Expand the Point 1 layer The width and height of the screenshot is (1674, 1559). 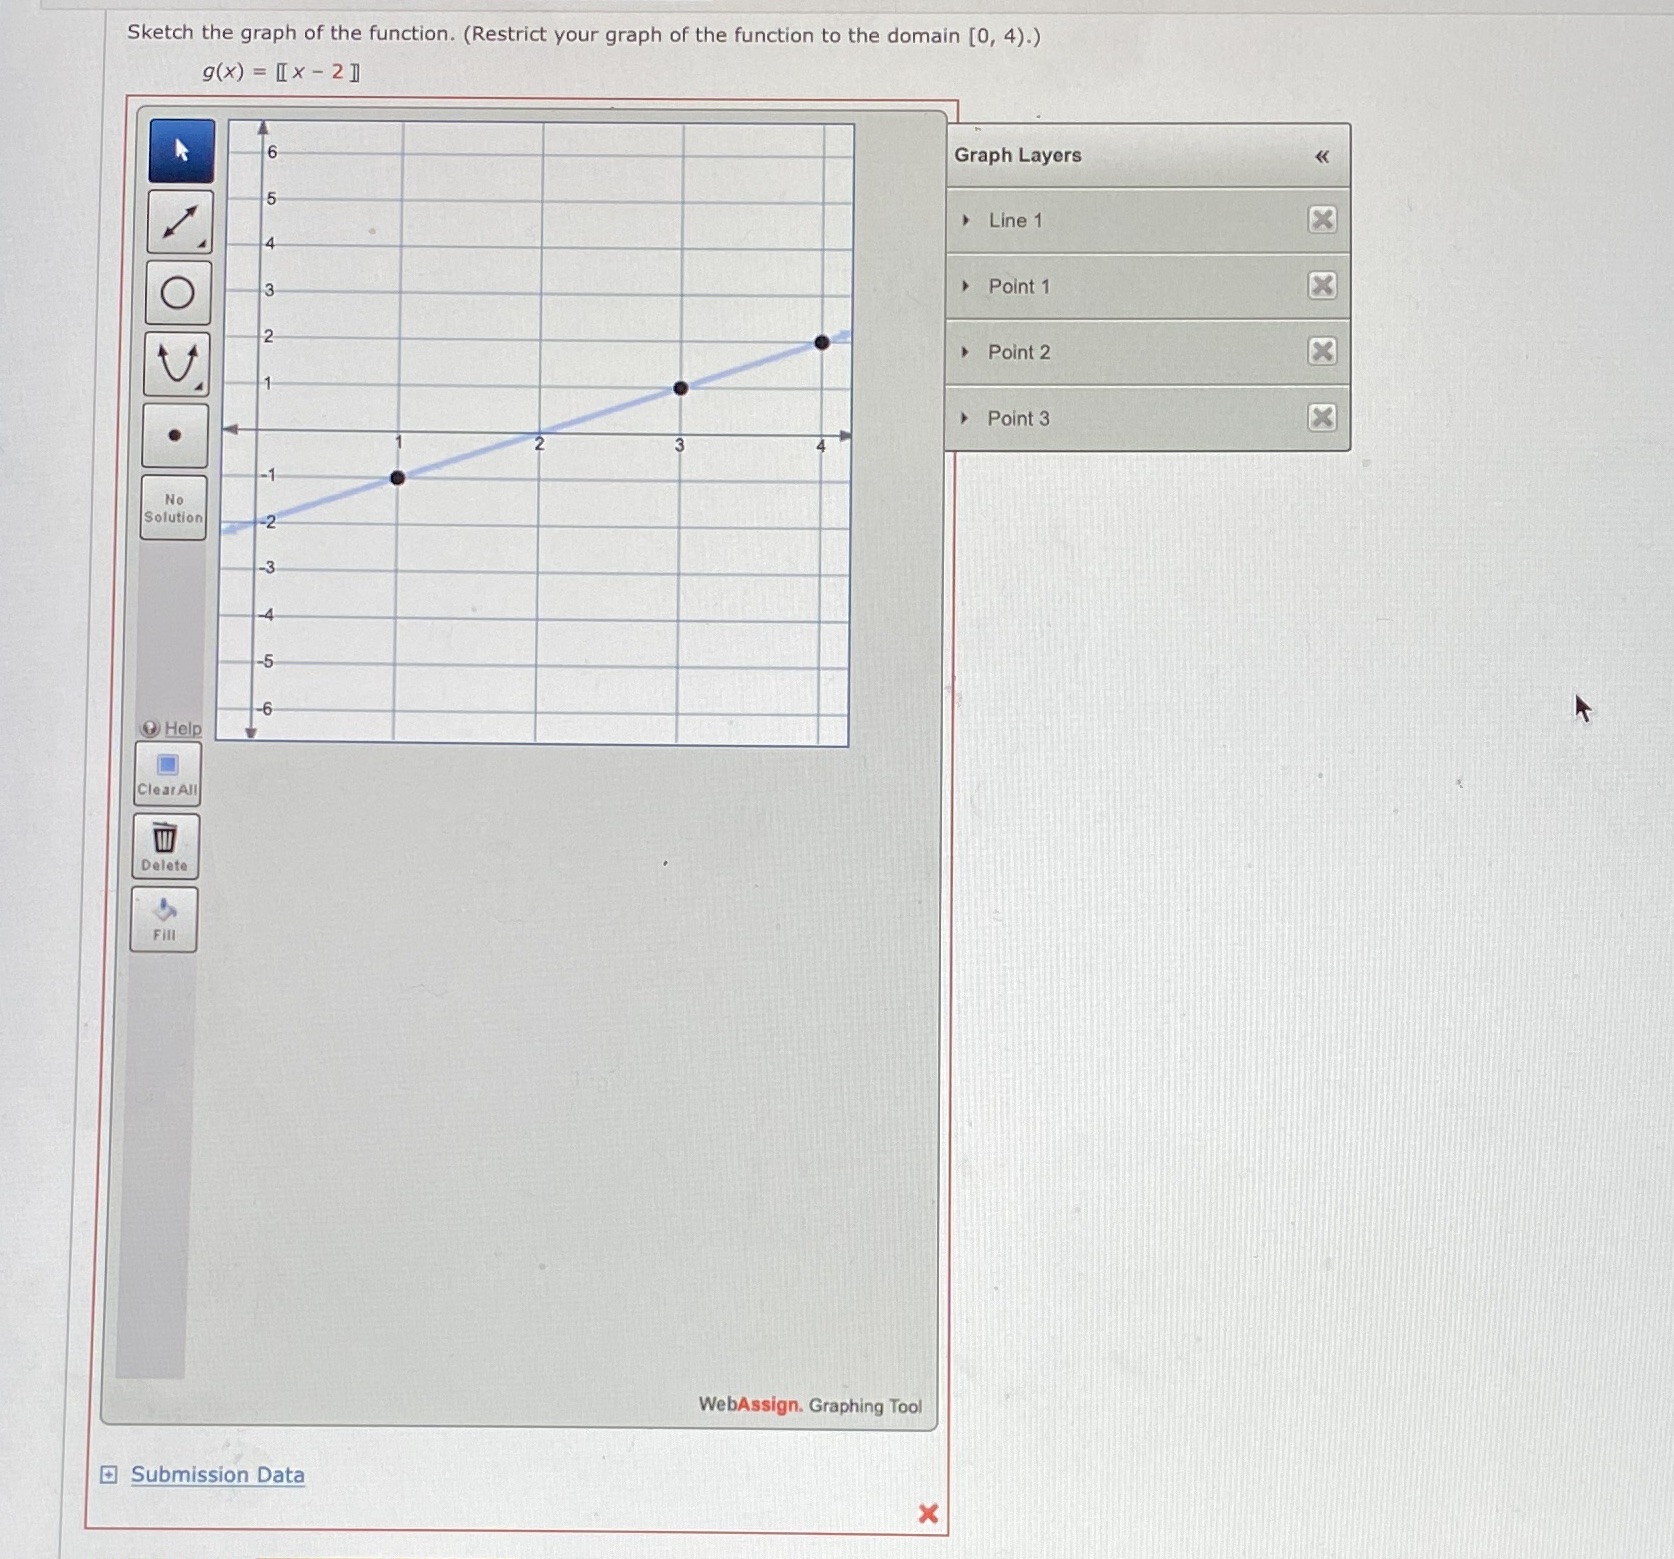point(966,286)
